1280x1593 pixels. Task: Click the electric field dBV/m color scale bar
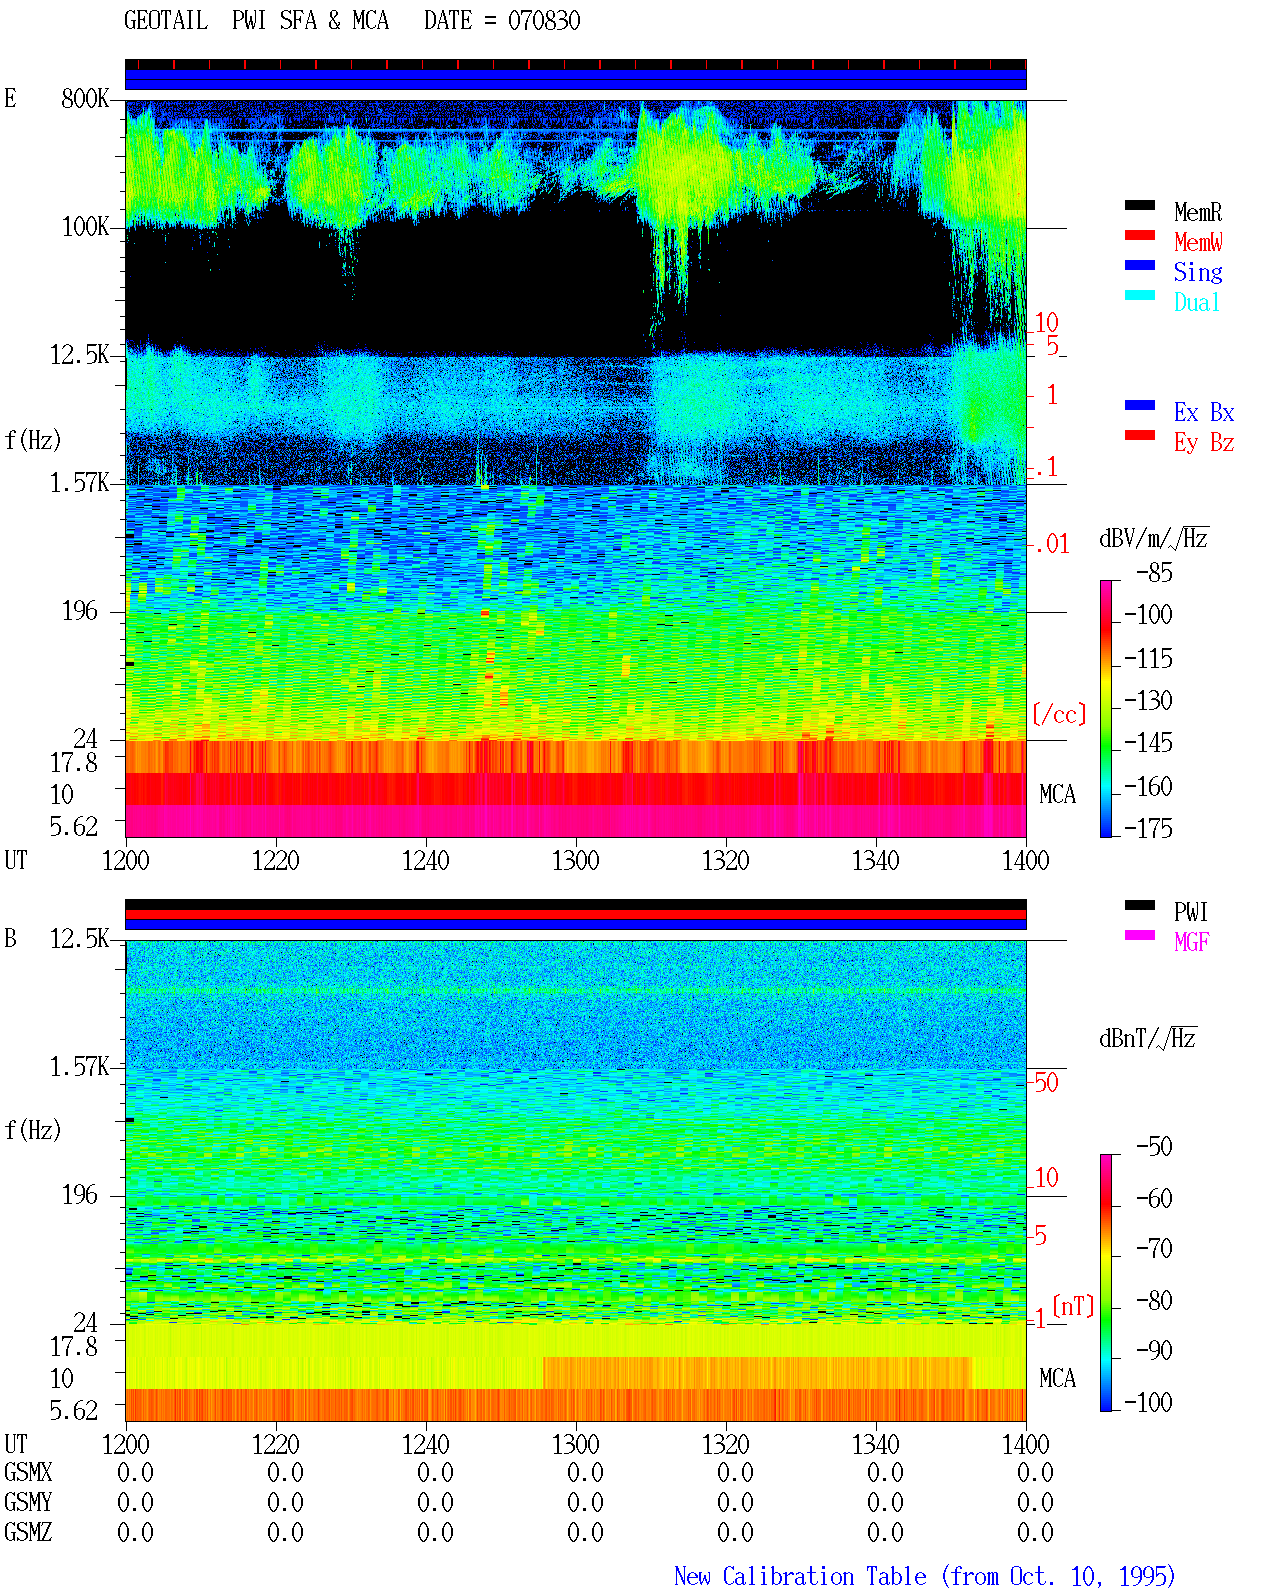[x=1105, y=708]
